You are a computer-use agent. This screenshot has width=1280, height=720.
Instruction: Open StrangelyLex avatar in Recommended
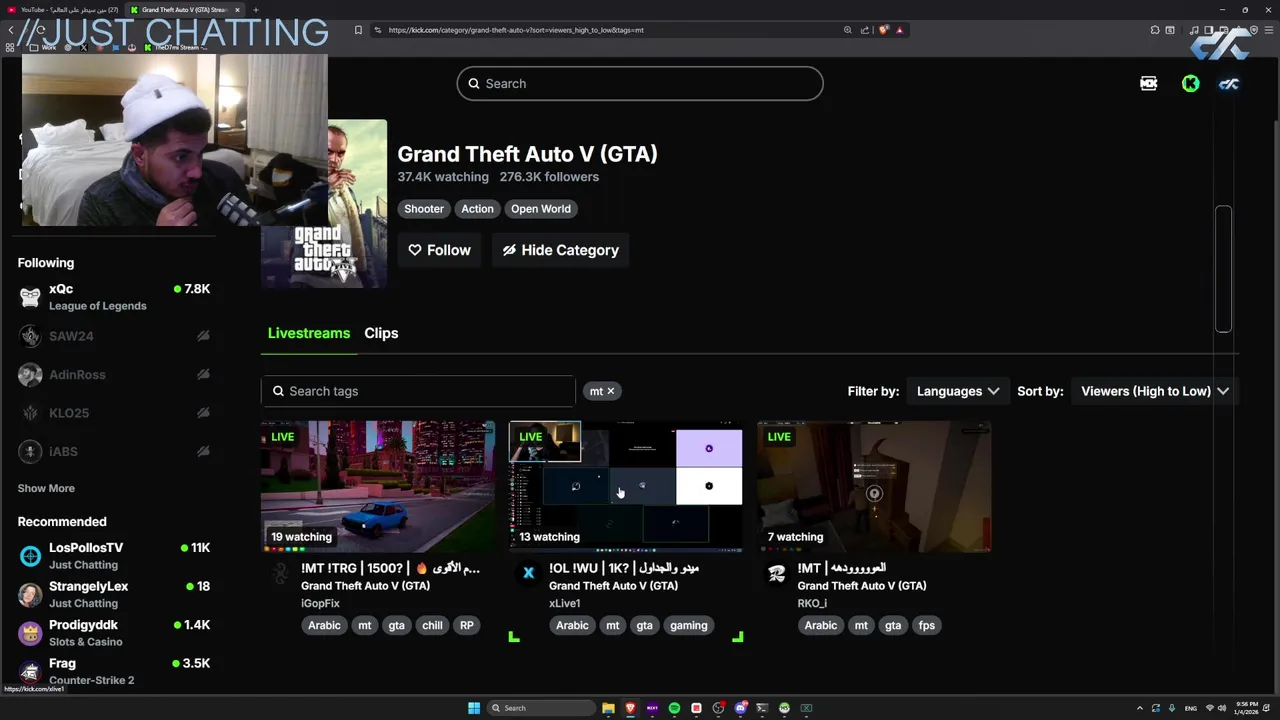click(x=30, y=595)
